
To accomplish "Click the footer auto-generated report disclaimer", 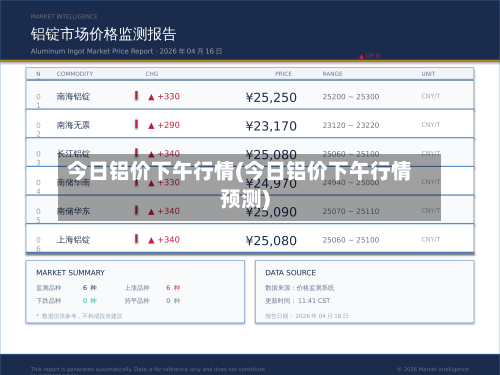I will 148,370.
